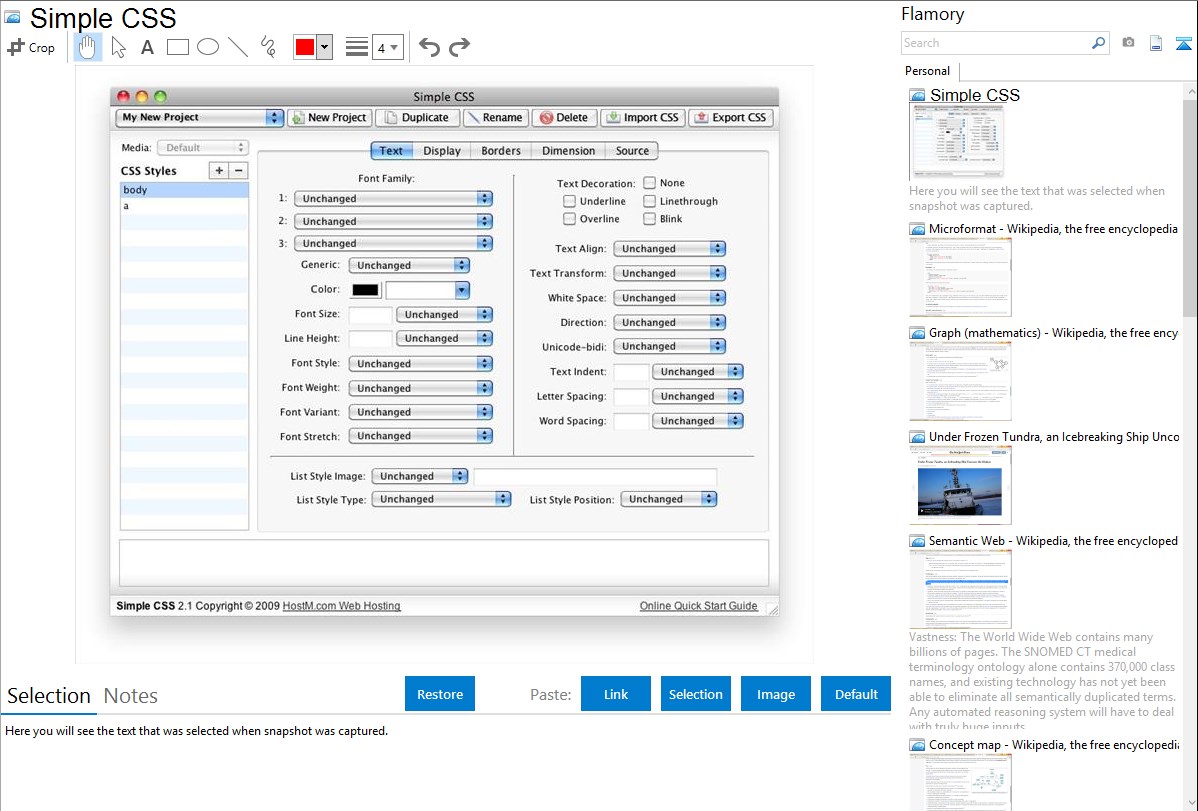Click the Flamory icon beside Simple CSS title
1198x811 pixels.
click(13, 17)
